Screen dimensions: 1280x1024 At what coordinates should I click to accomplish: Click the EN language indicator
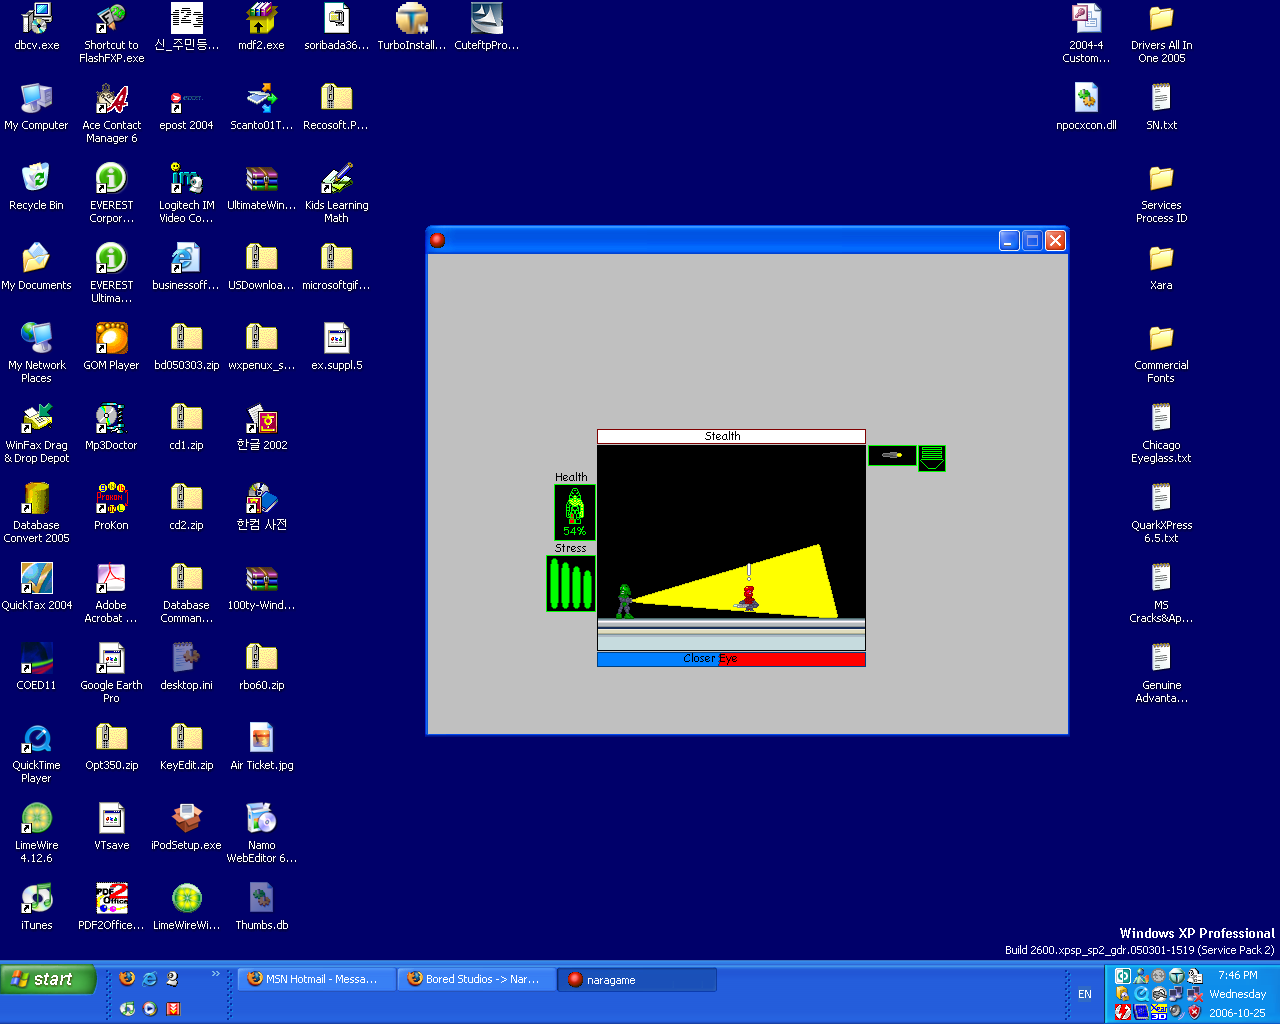pos(1085,994)
